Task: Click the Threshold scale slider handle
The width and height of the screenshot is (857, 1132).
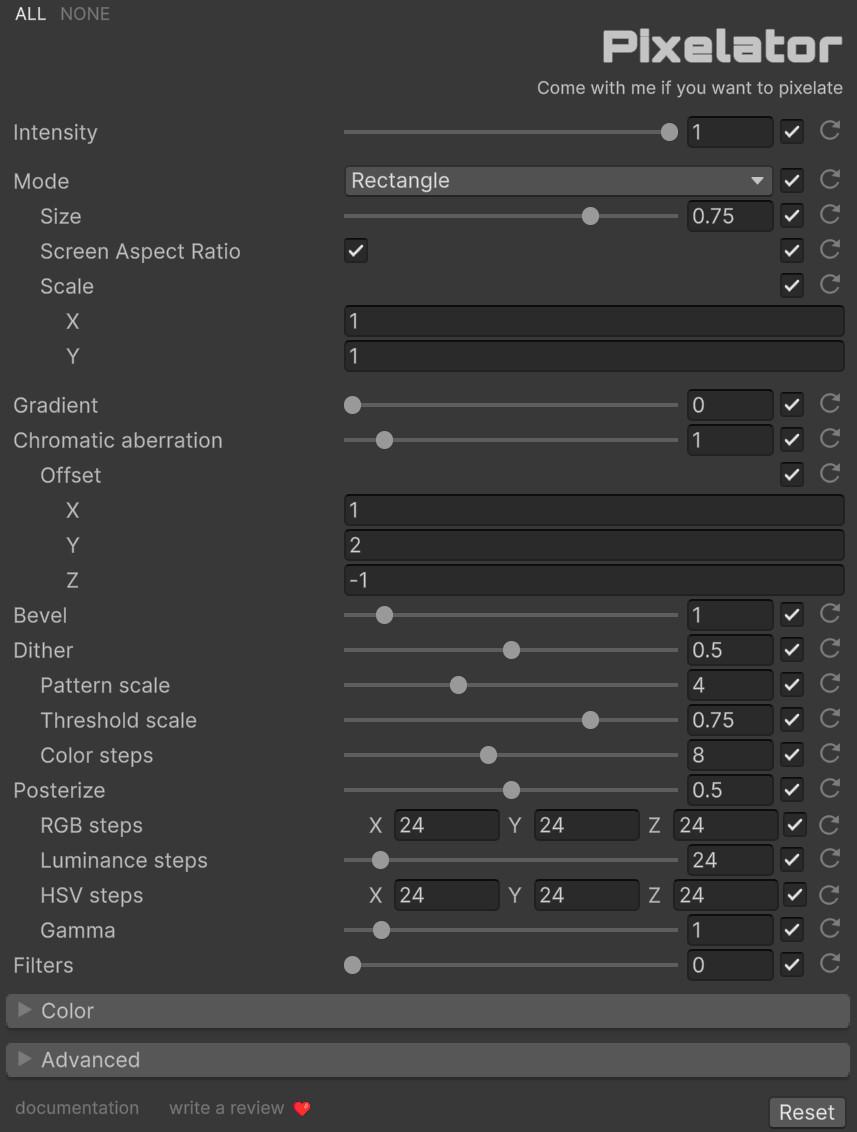Action: click(590, 720)
